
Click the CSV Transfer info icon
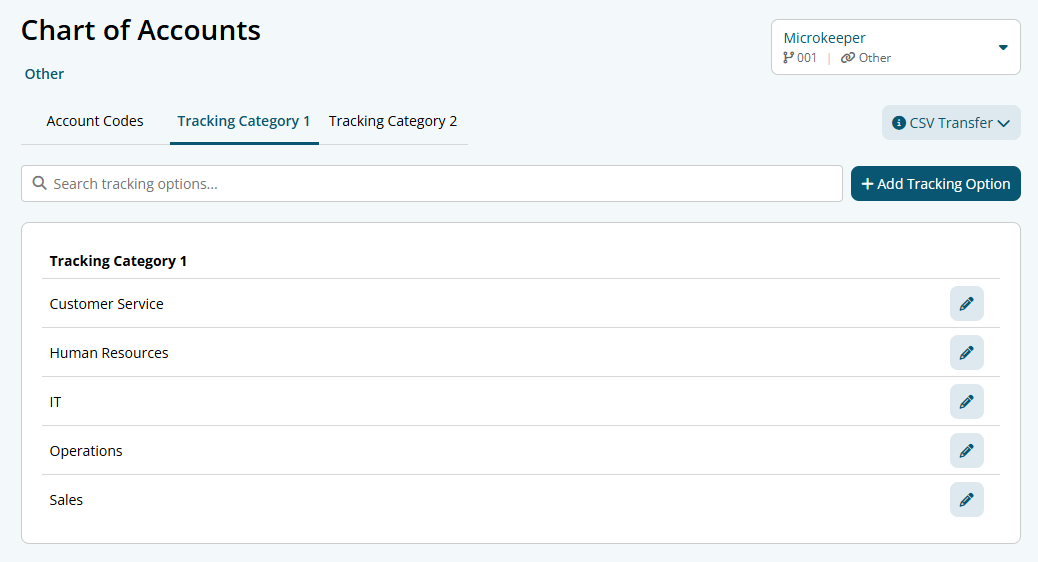899,123
